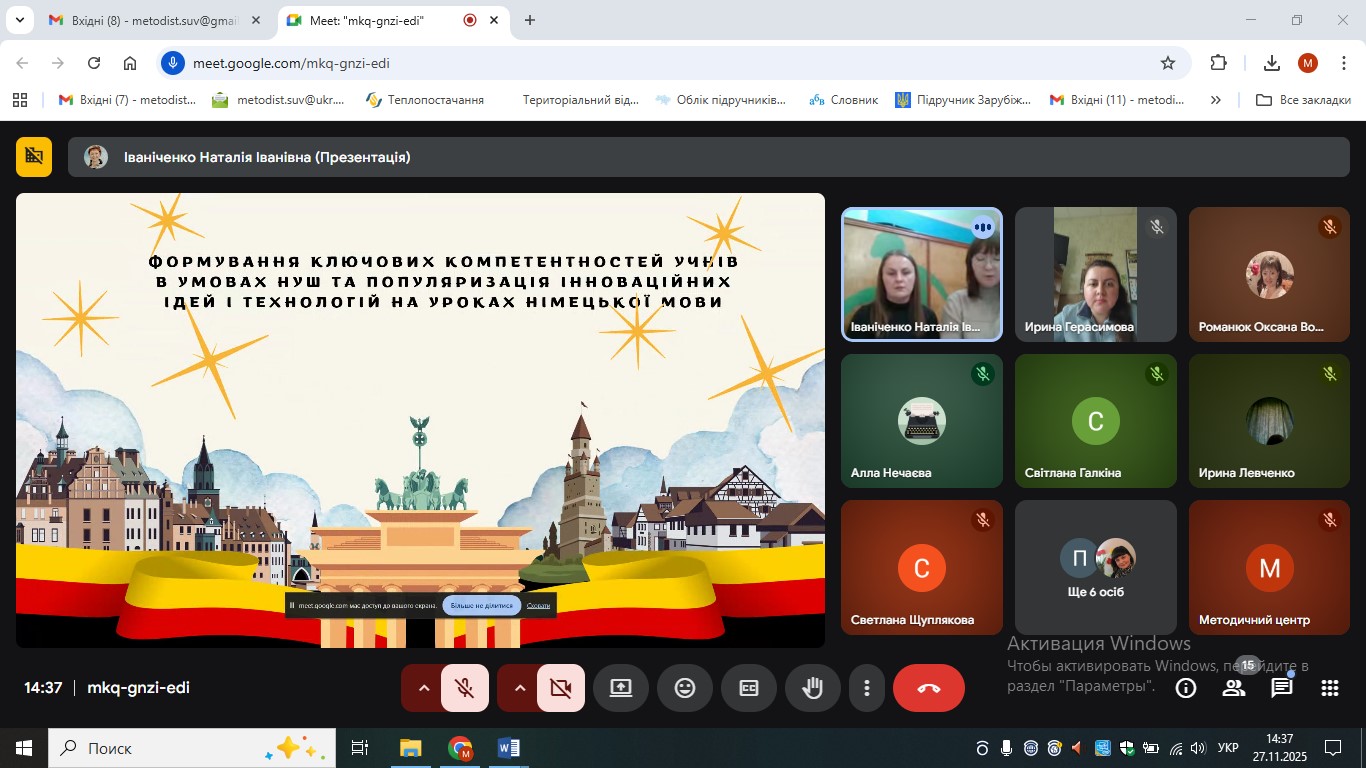Image resolution: width=1366 pixels, height=768 pixels.
Task: Toggle the muted microphone button
Action: point(464,688)
